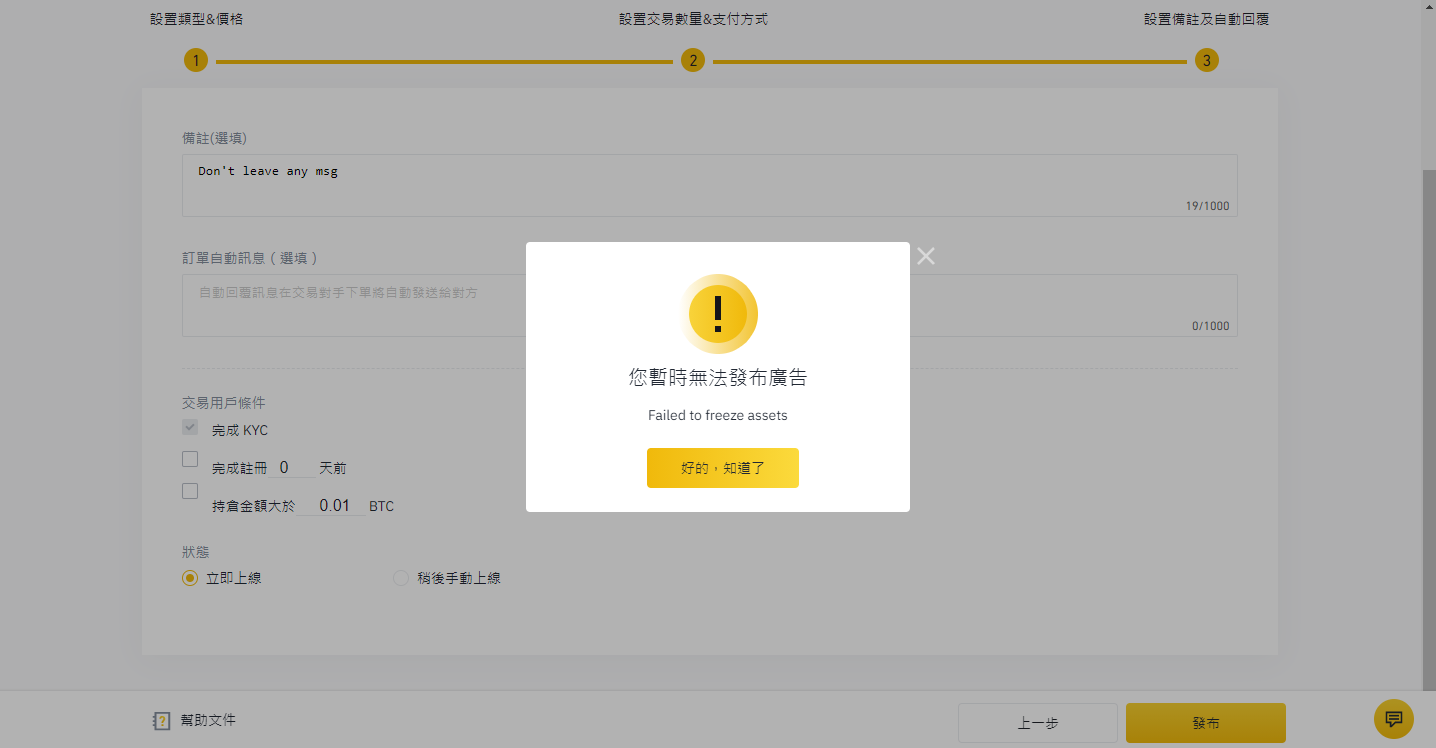The height and width of the screenshot is (748, 1436).
Task: Select the step 2 circle indicator
Action: point(693,60)
